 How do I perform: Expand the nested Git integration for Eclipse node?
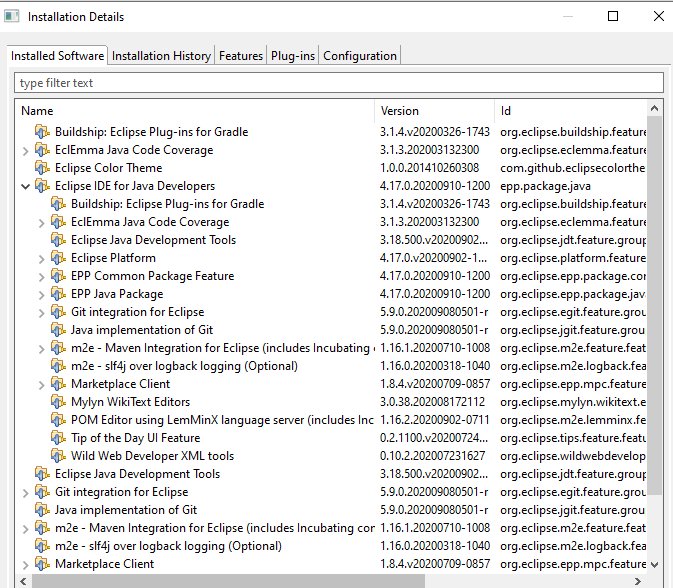42,313
